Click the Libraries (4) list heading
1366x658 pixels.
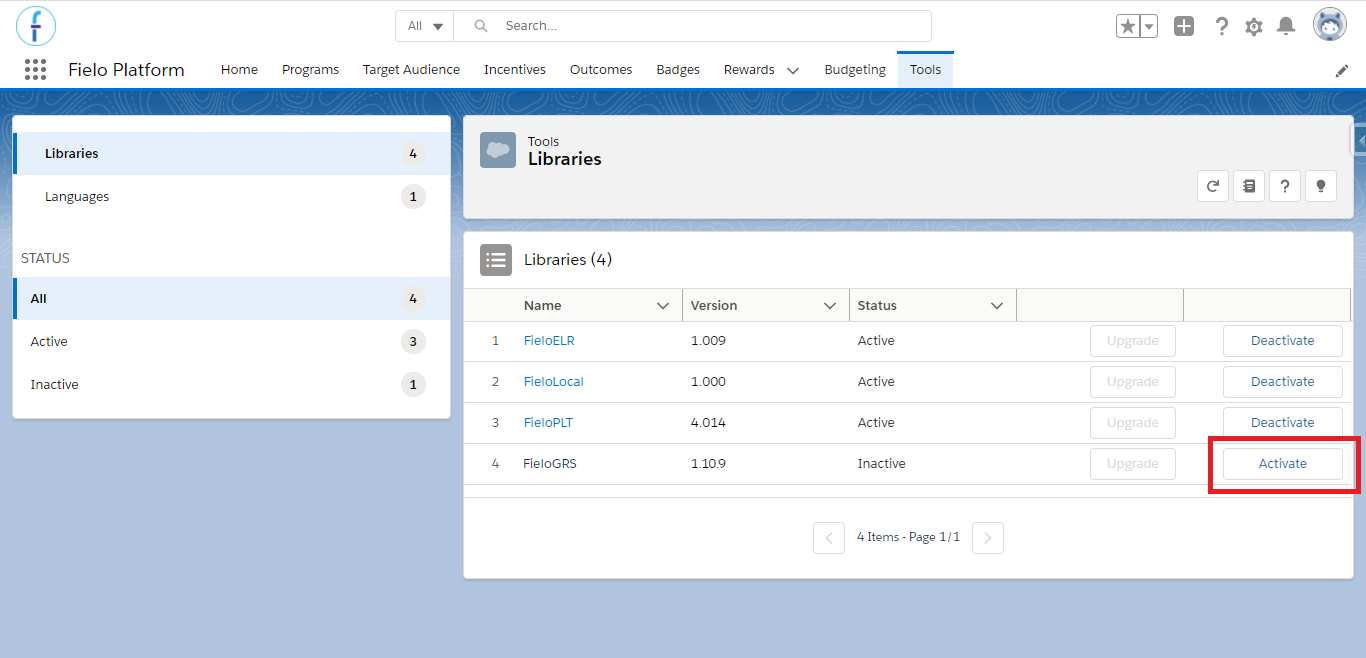[568, 260]
